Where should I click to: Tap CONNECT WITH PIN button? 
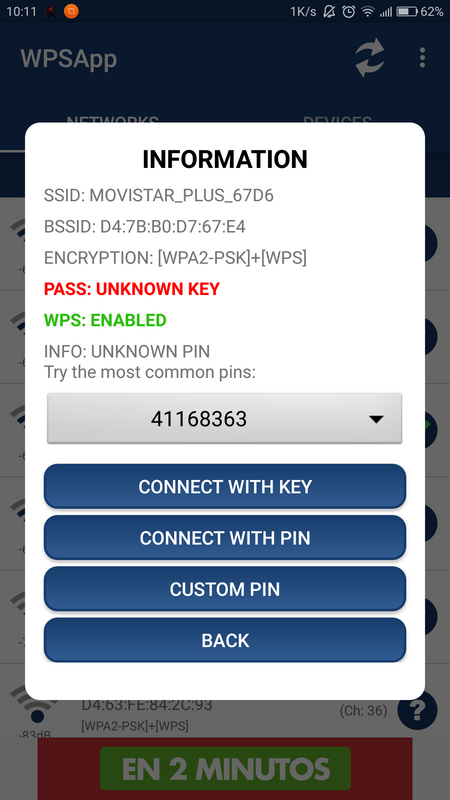coord(225,538)
